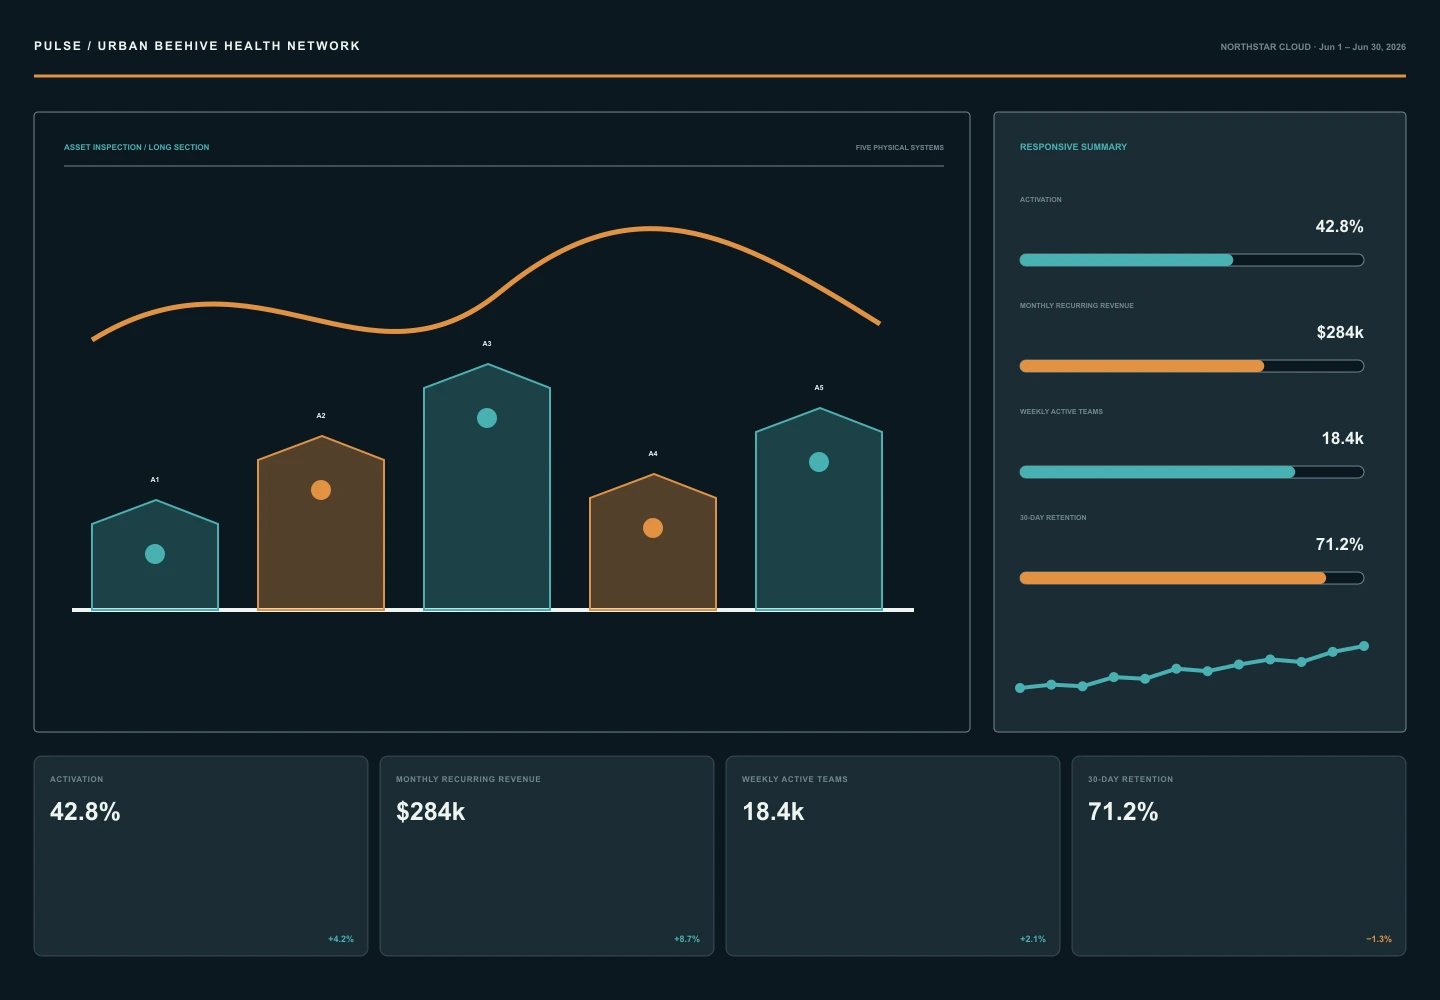Open the Activation 42.8% bottom card

(x=201, y=856)
